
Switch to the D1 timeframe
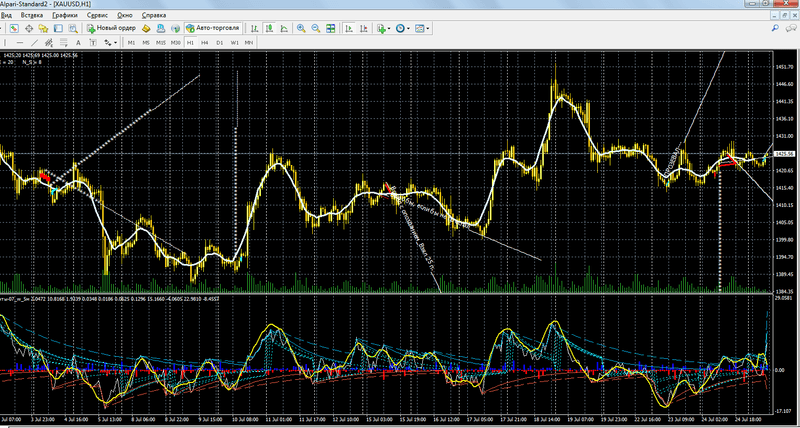point(219,44)
